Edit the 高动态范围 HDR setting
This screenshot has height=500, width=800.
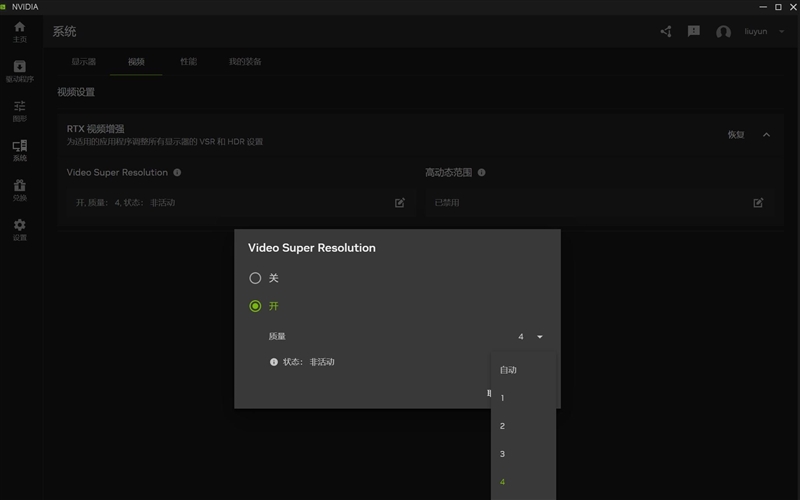[x=758, y=202]
